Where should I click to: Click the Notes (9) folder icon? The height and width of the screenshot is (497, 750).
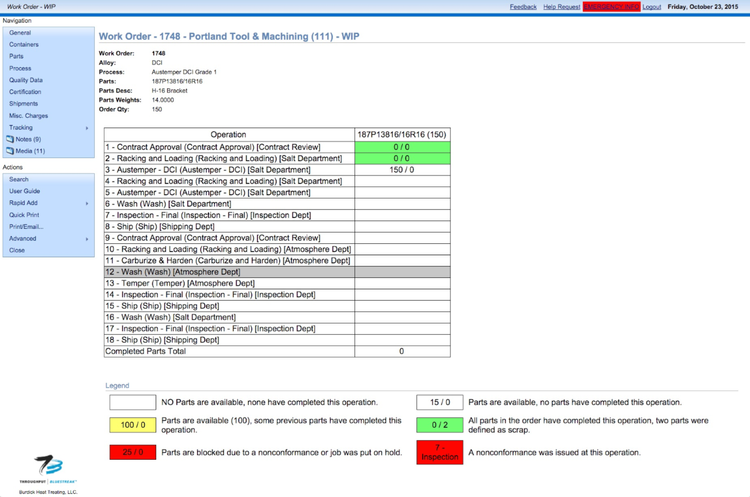pos(10,139)
